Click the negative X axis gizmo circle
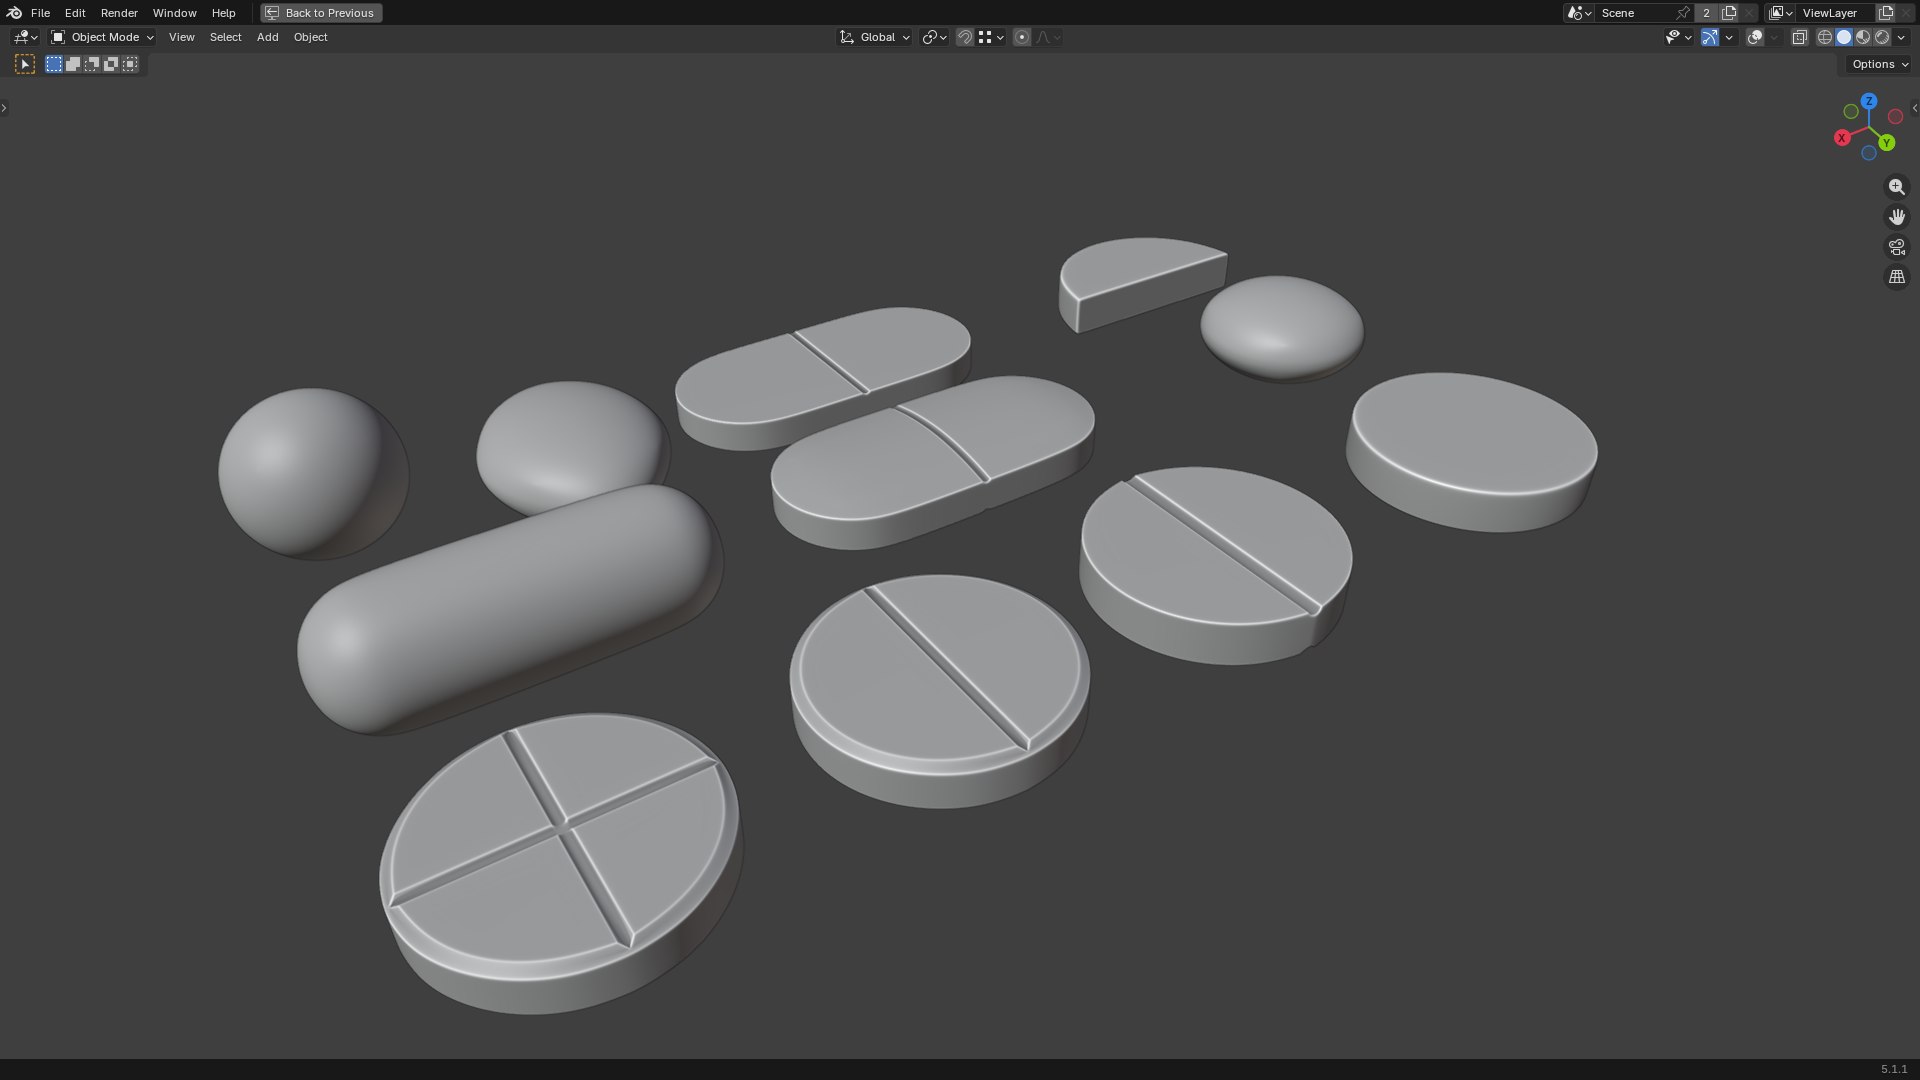The height and width of the screenshot is (1080, 1920). 1895,117
